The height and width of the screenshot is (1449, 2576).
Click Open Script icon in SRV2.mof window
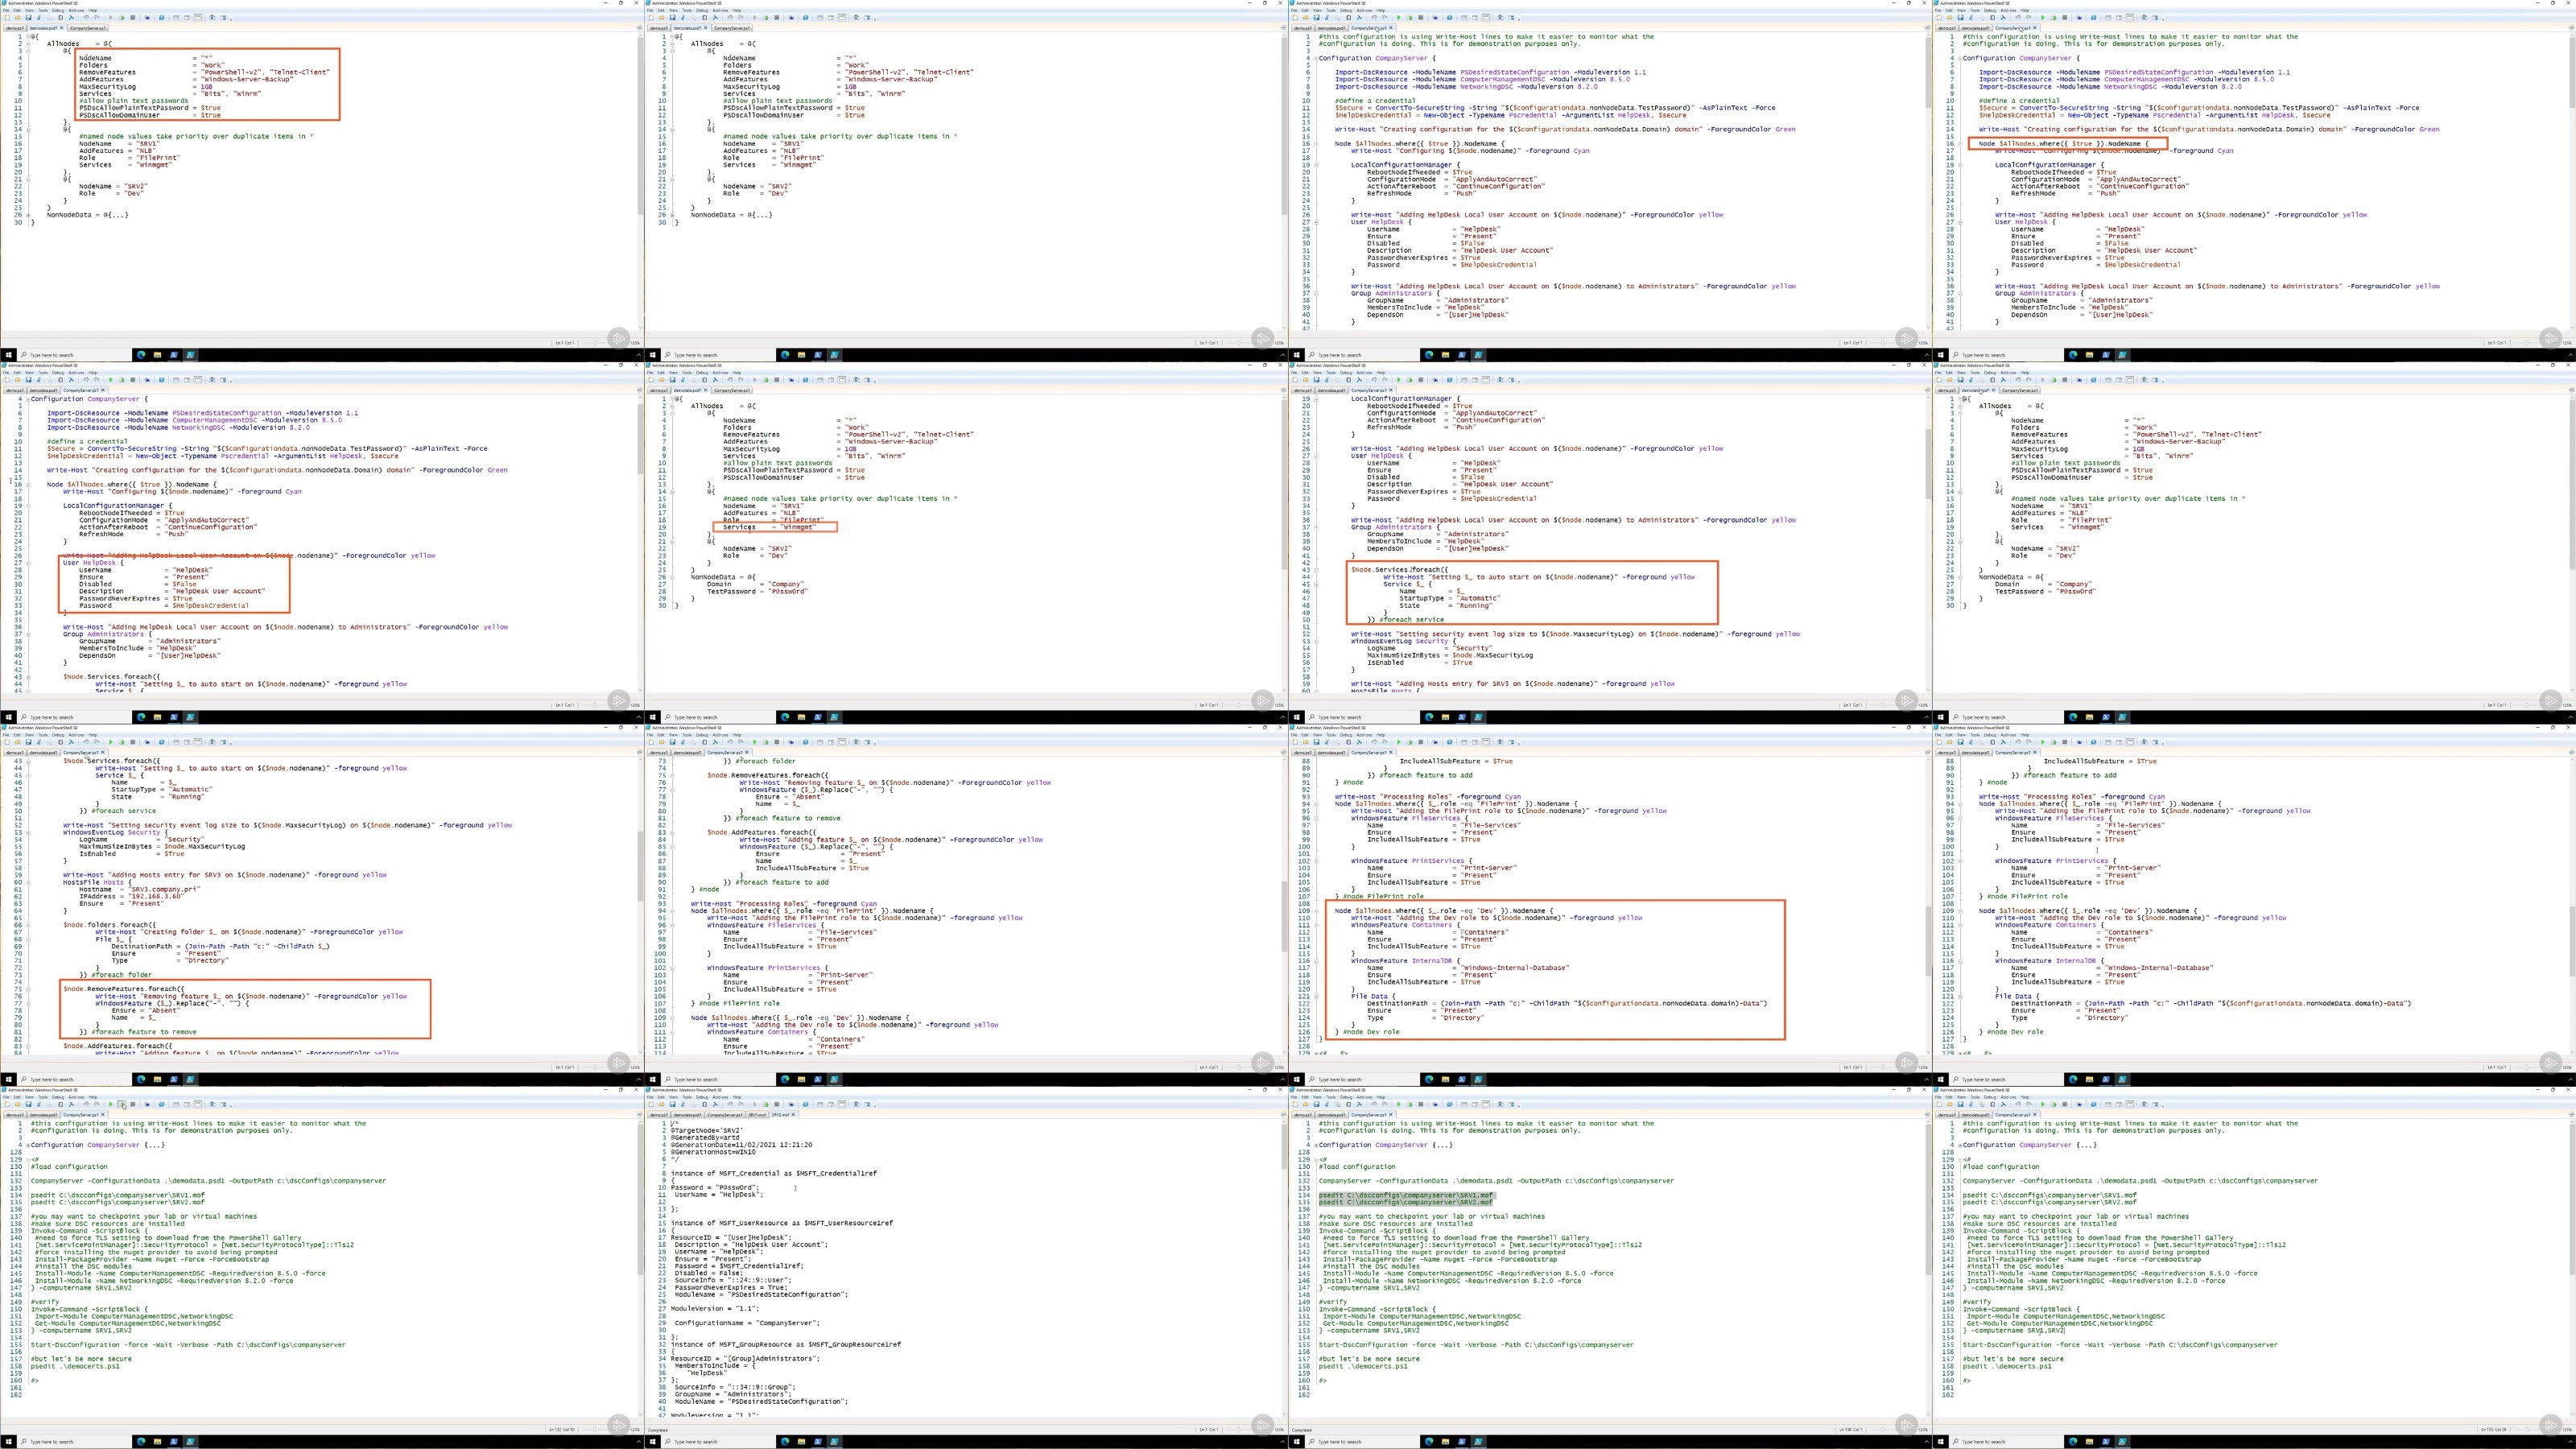(662, 1104)
